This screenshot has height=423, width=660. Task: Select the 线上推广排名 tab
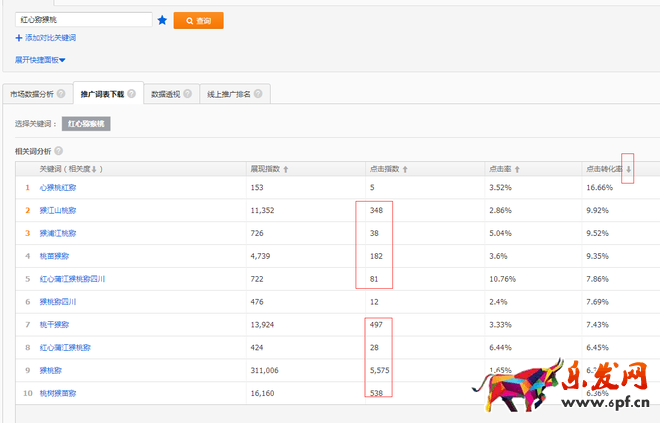(229, 94)
